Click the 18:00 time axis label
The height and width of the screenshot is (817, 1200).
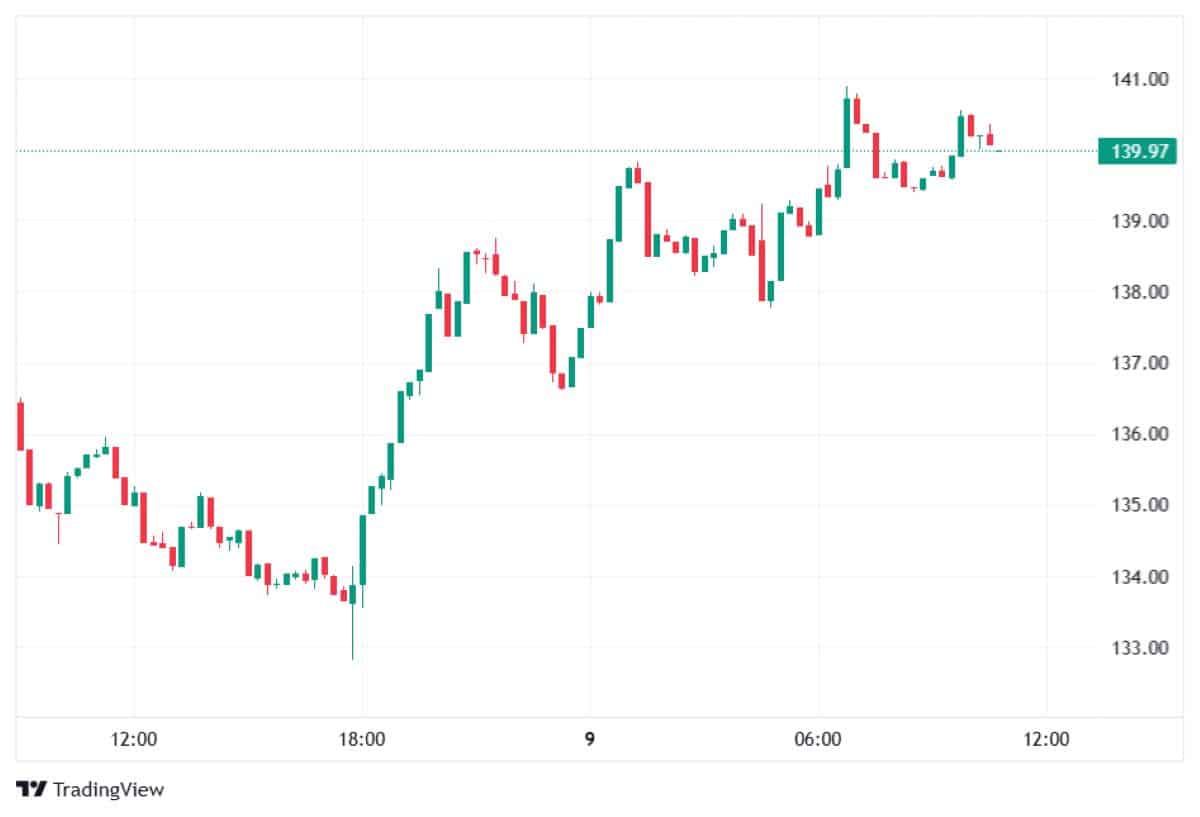pyautogui.click(x=362, y=740)
